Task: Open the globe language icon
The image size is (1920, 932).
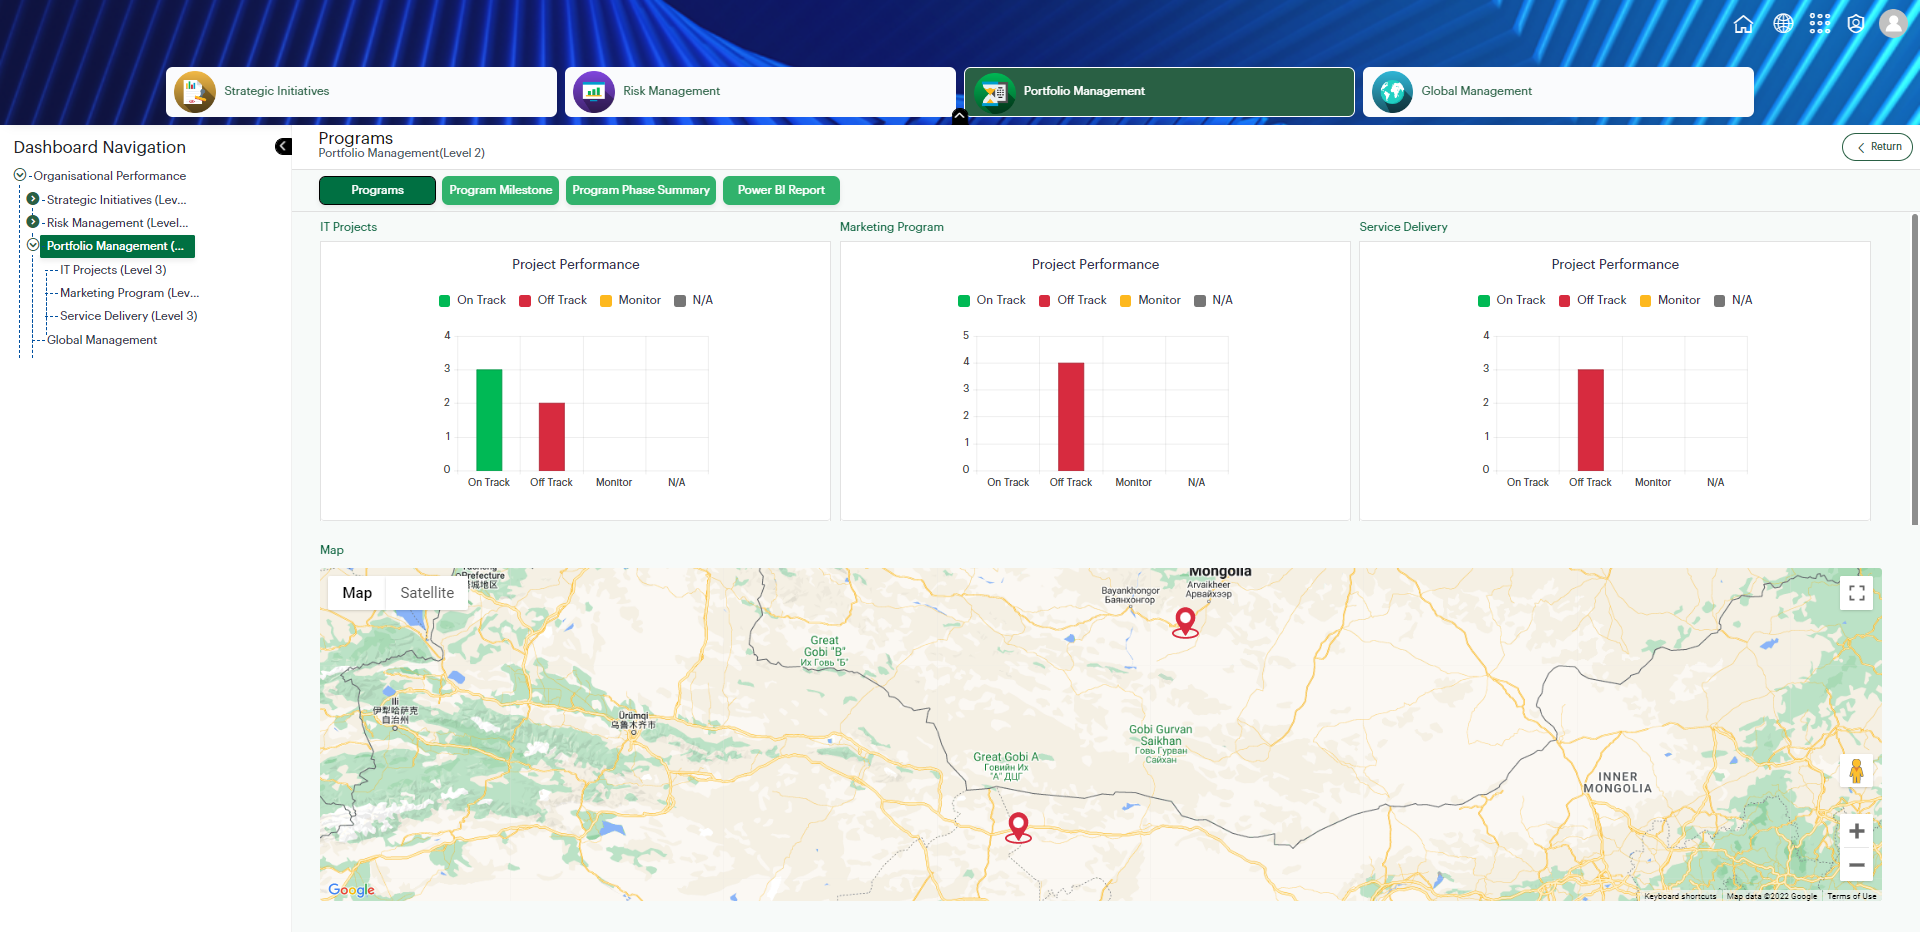Action: pyautogui.click(x=1782, y=24)
